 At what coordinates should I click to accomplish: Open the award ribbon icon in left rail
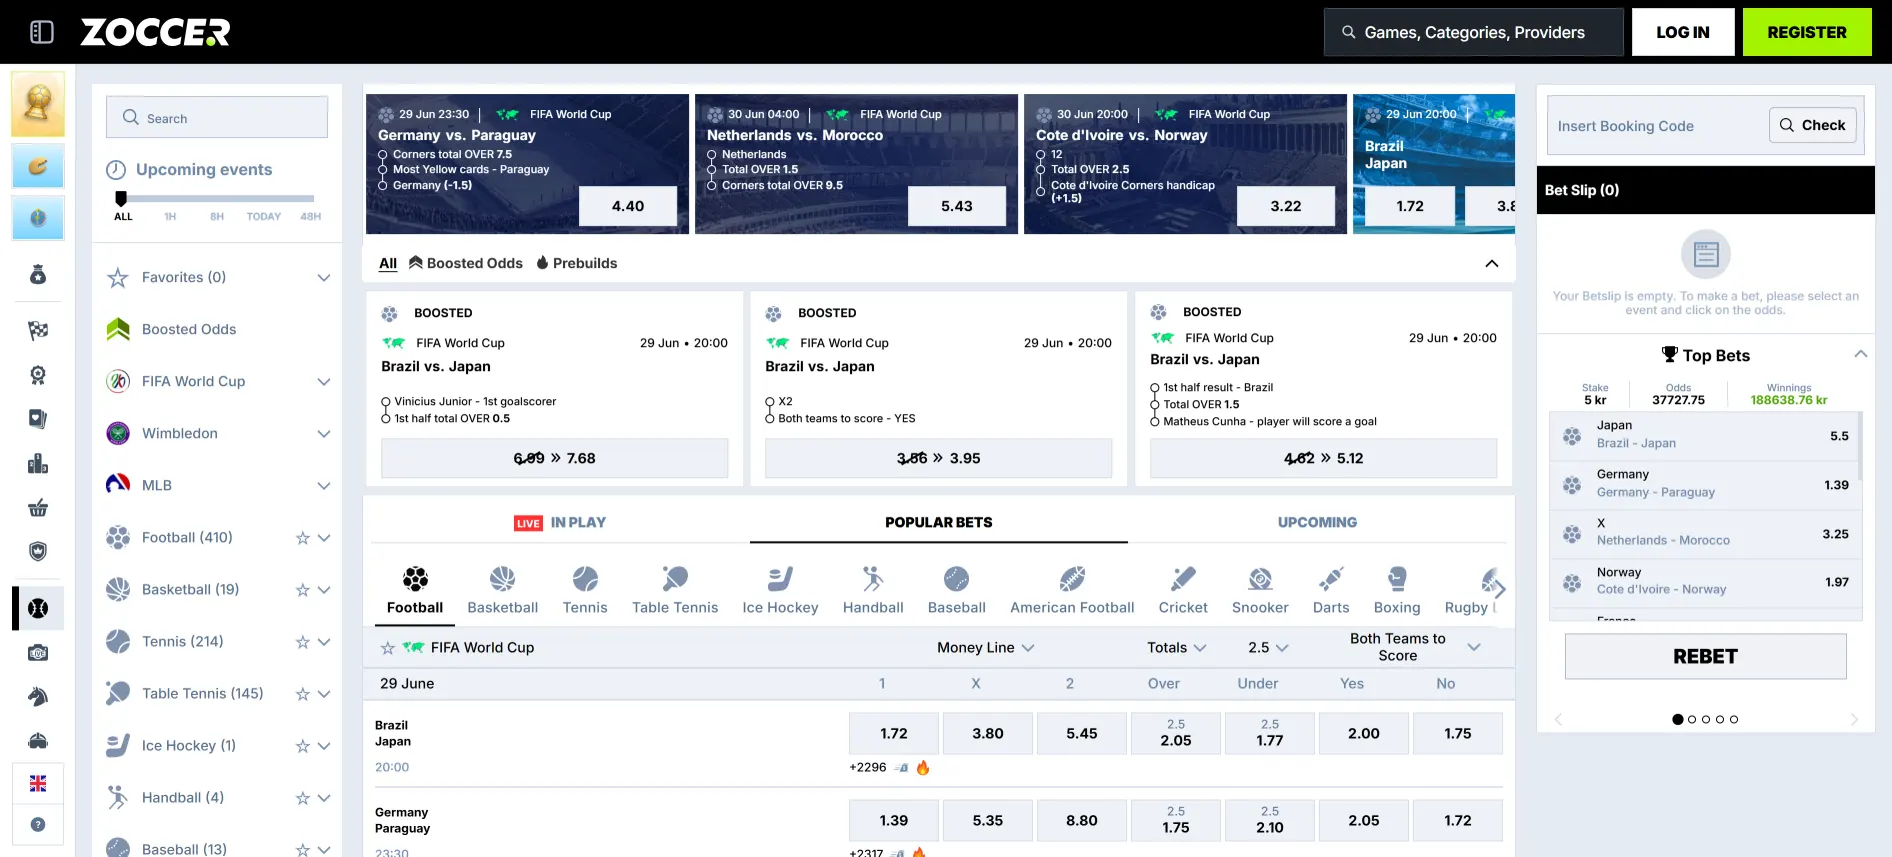(38, 375)
